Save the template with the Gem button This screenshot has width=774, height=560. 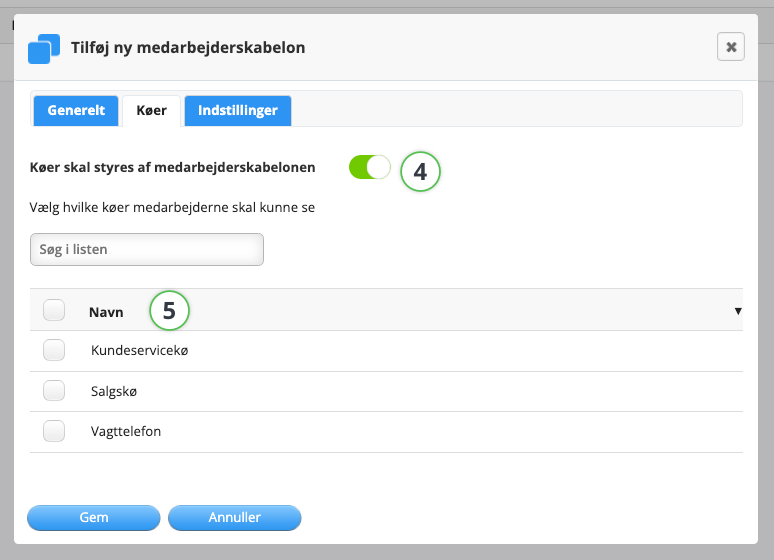(x=94, y=518)
